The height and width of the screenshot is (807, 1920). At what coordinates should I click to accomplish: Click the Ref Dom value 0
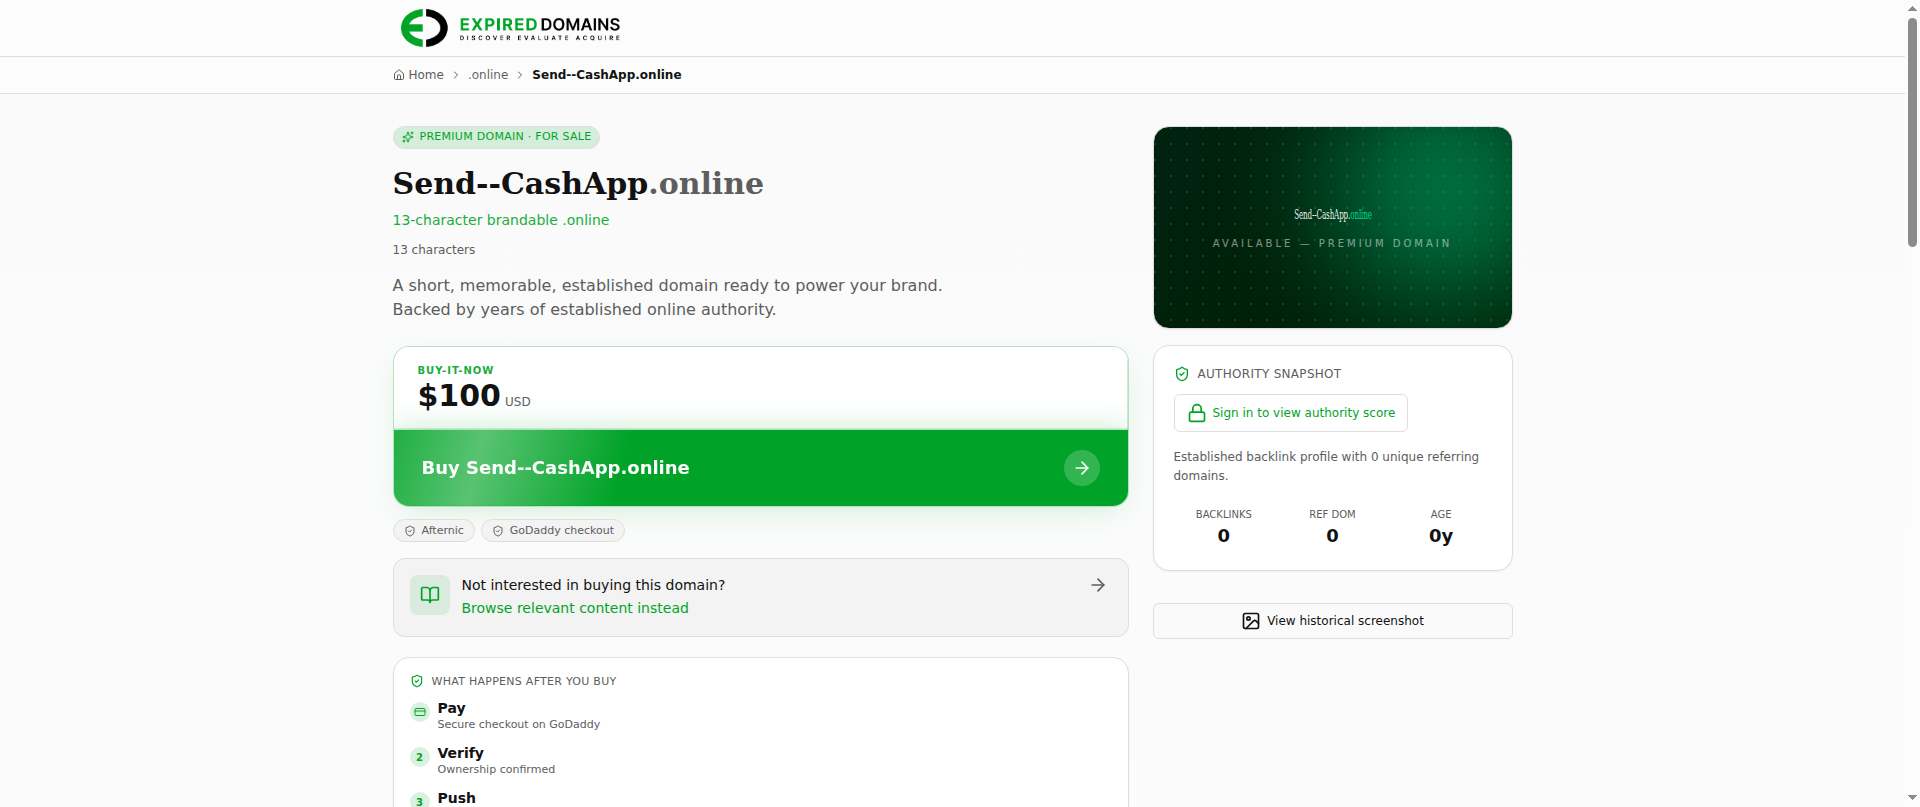pyautogui.click(x=1332, y=536)
